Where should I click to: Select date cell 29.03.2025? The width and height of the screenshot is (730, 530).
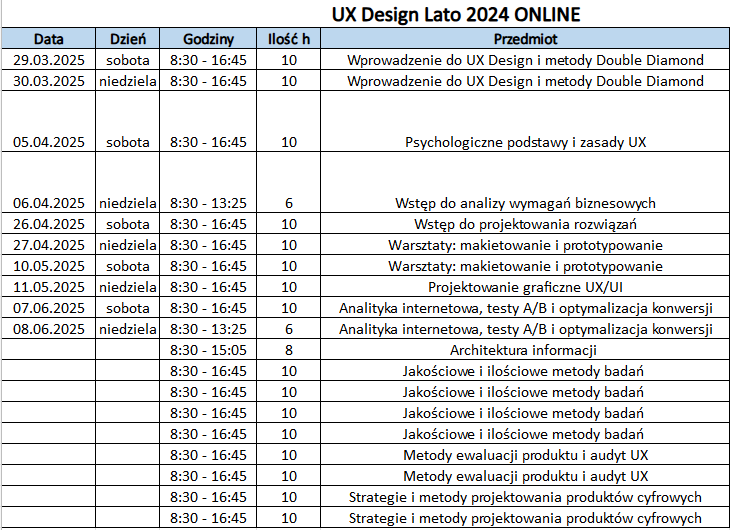[x=48, y=60]
